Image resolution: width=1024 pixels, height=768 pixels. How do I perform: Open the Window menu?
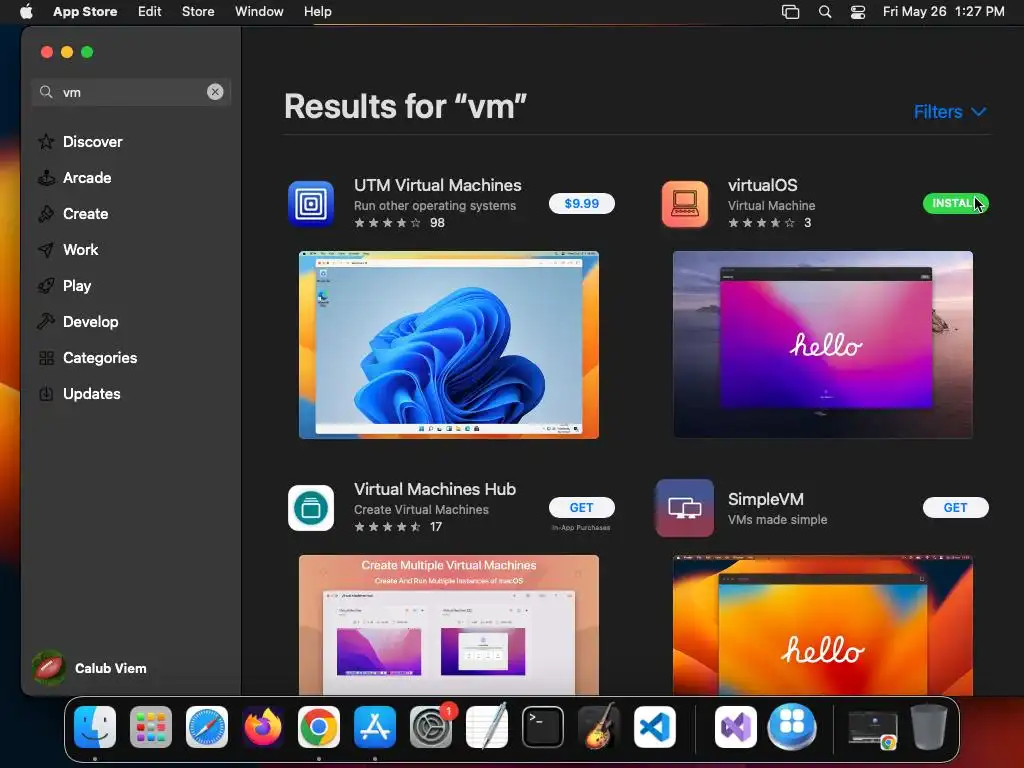[259, 12]
